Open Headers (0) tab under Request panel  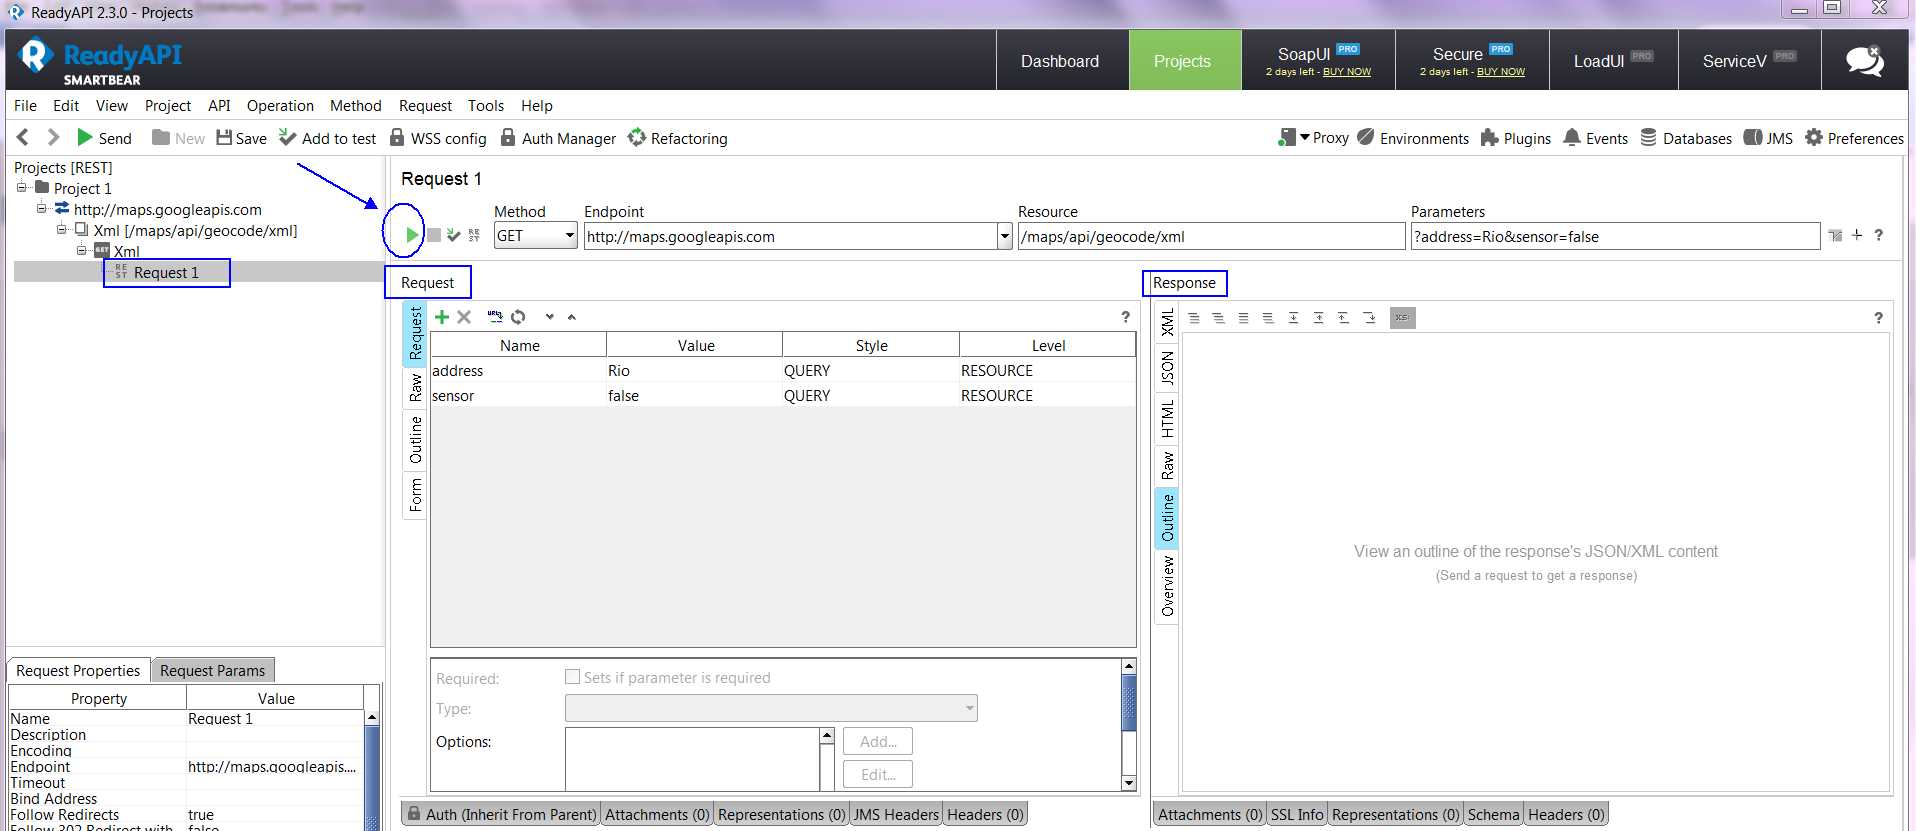pos(985,814)
